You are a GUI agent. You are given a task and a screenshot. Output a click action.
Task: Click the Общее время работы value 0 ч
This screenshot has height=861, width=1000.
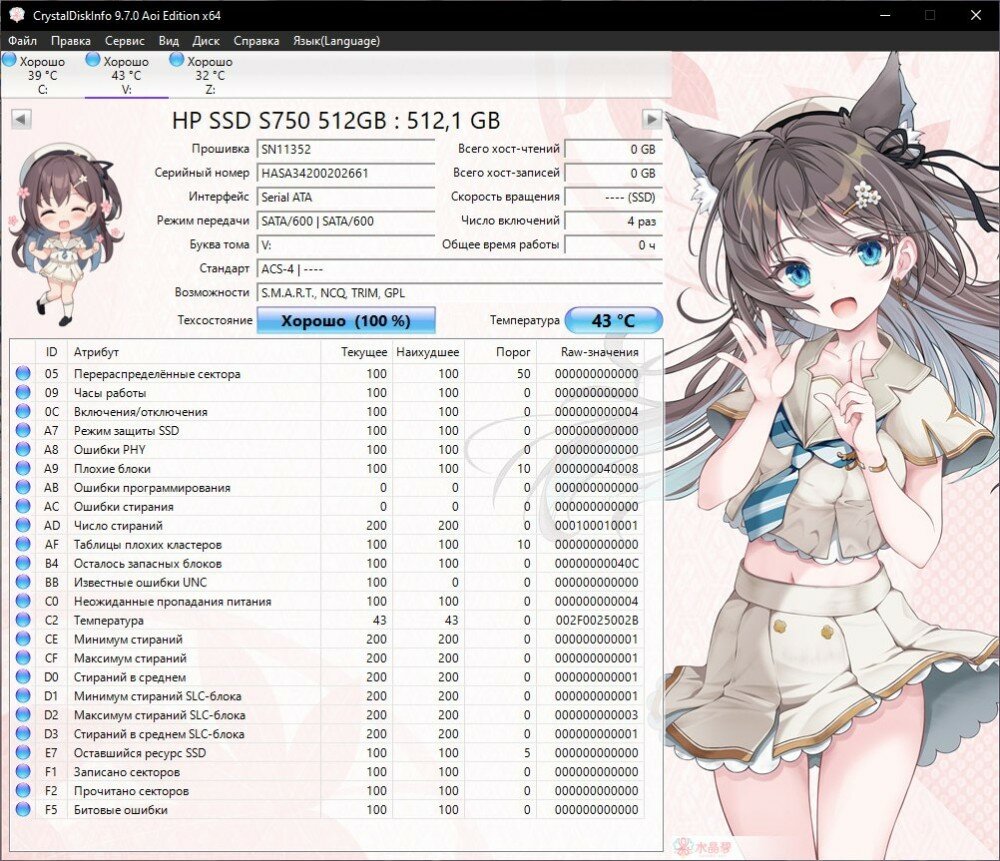614,245
